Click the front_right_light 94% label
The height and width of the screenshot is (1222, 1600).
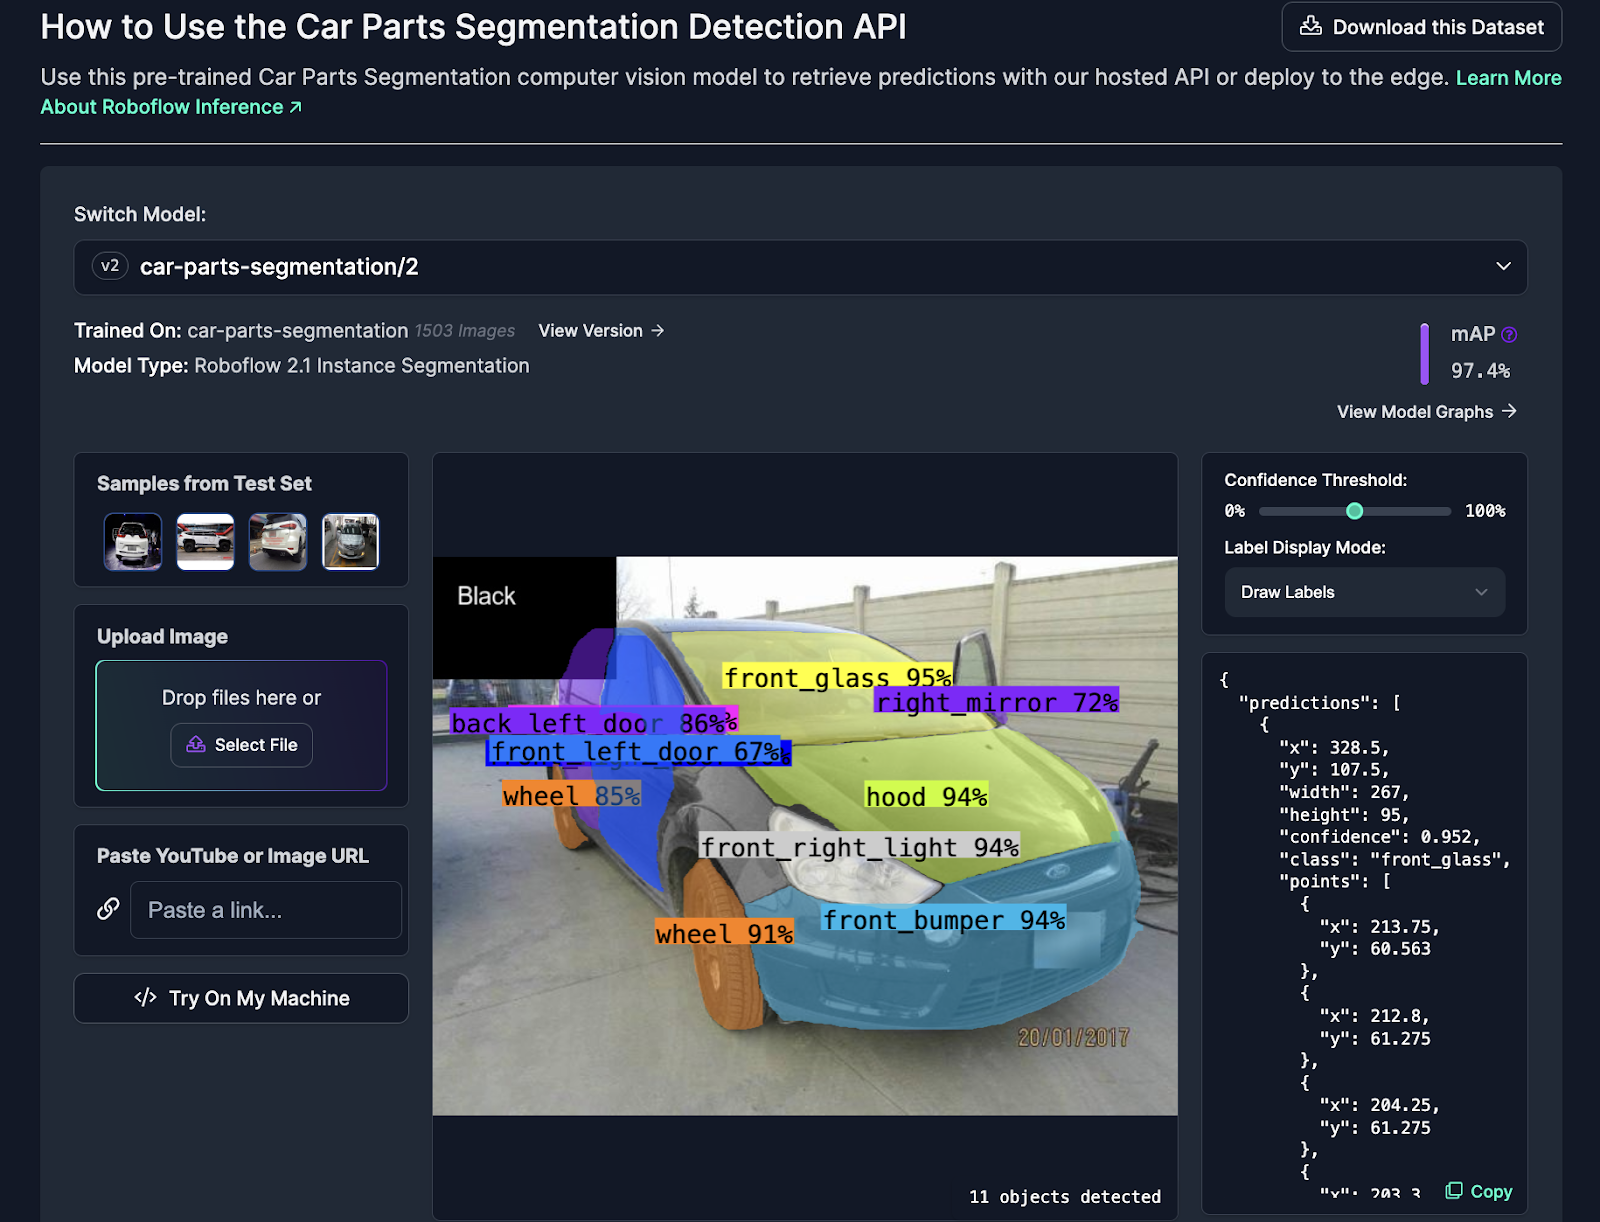pyautogui.click(x=859, y=847)
